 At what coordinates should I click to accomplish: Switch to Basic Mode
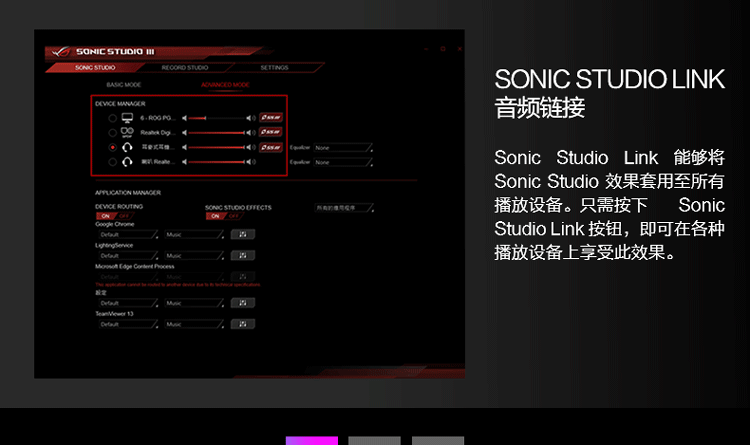(x=123, y=85)
